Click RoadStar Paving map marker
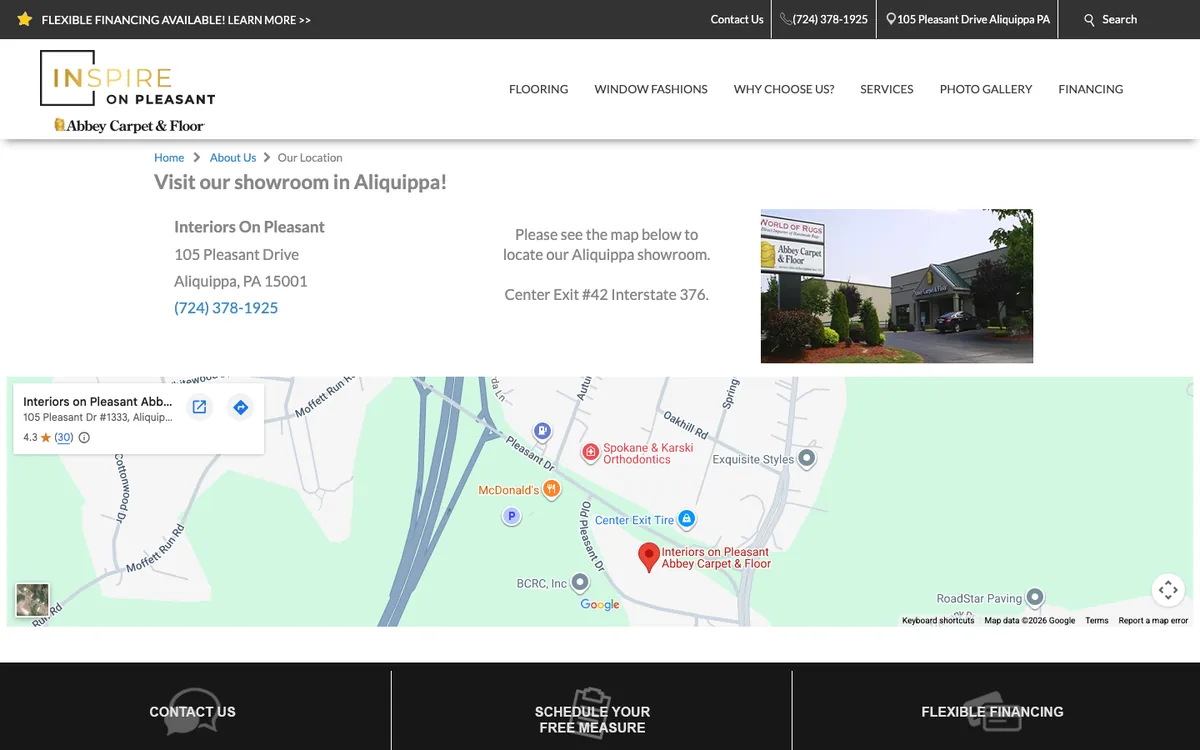This screenshot has width=1200, height=750. [x=1035, y=597]
